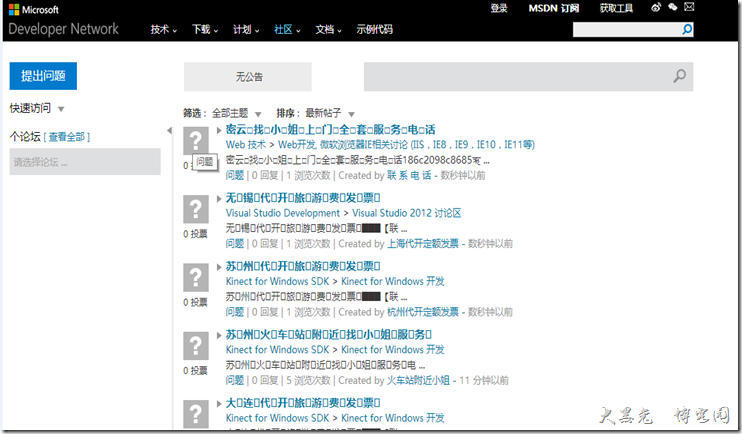This screenshot has width=742, height=434.
Task: Open the 大连代开旅游费发票 post title
Action: tap(303, 403)
